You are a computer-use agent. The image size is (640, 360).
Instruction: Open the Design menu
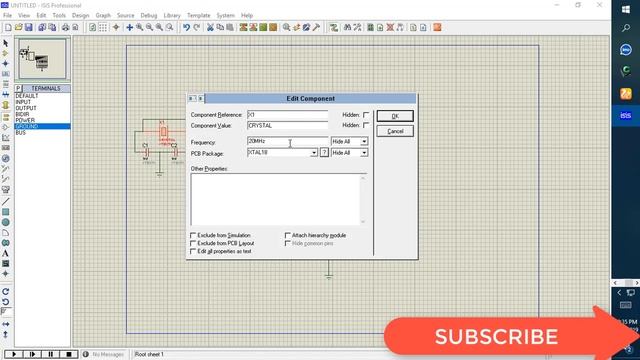pos(80,15)
